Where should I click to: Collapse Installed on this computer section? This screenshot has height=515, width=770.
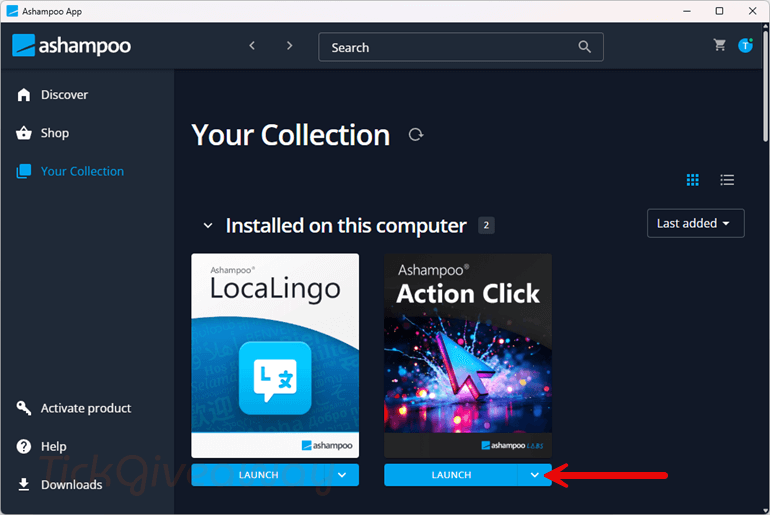point(208,226)
